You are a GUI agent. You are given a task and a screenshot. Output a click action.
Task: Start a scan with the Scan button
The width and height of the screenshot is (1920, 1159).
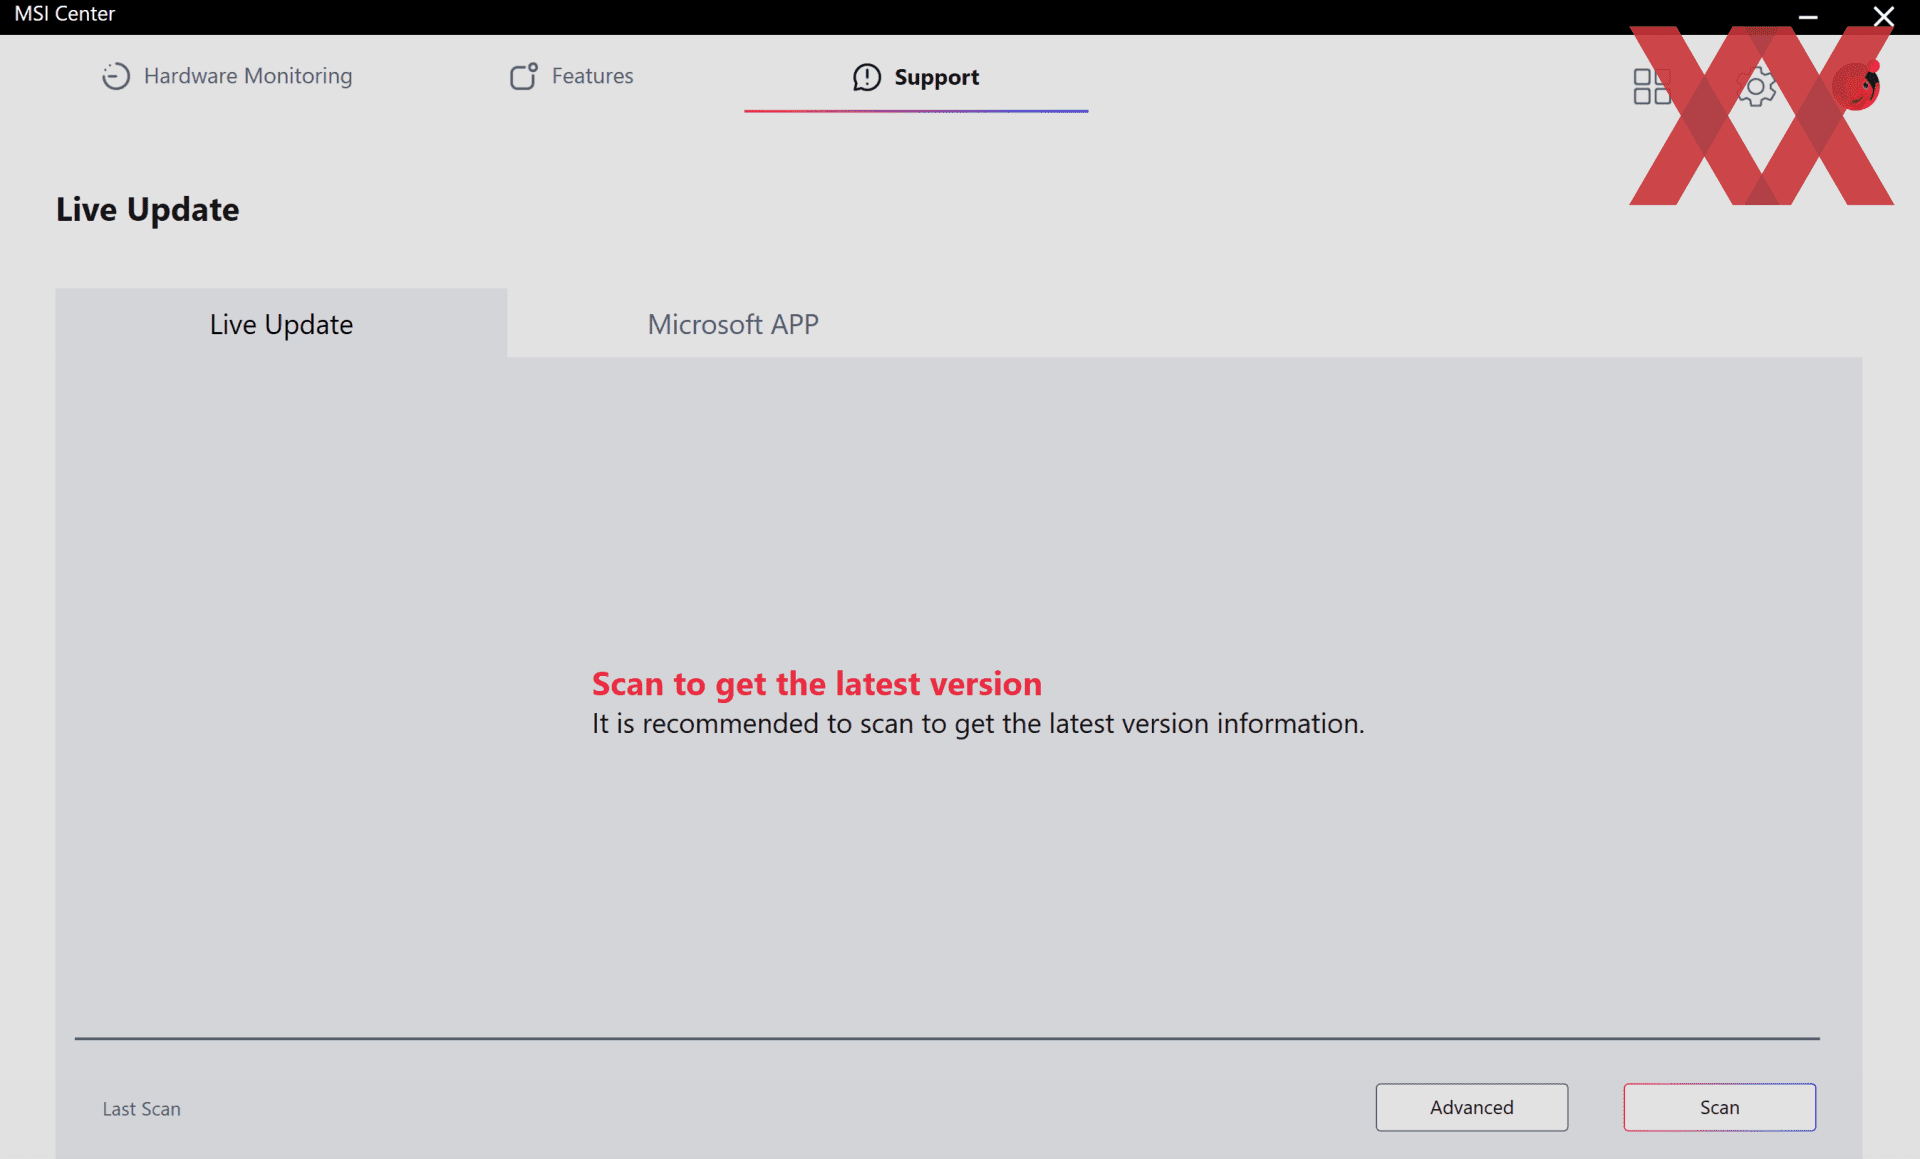pos(1720,1107)
